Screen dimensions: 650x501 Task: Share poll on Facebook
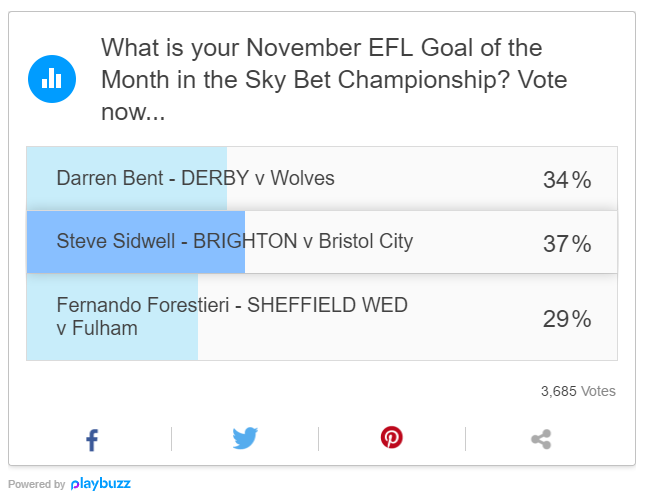pos(92,440)
